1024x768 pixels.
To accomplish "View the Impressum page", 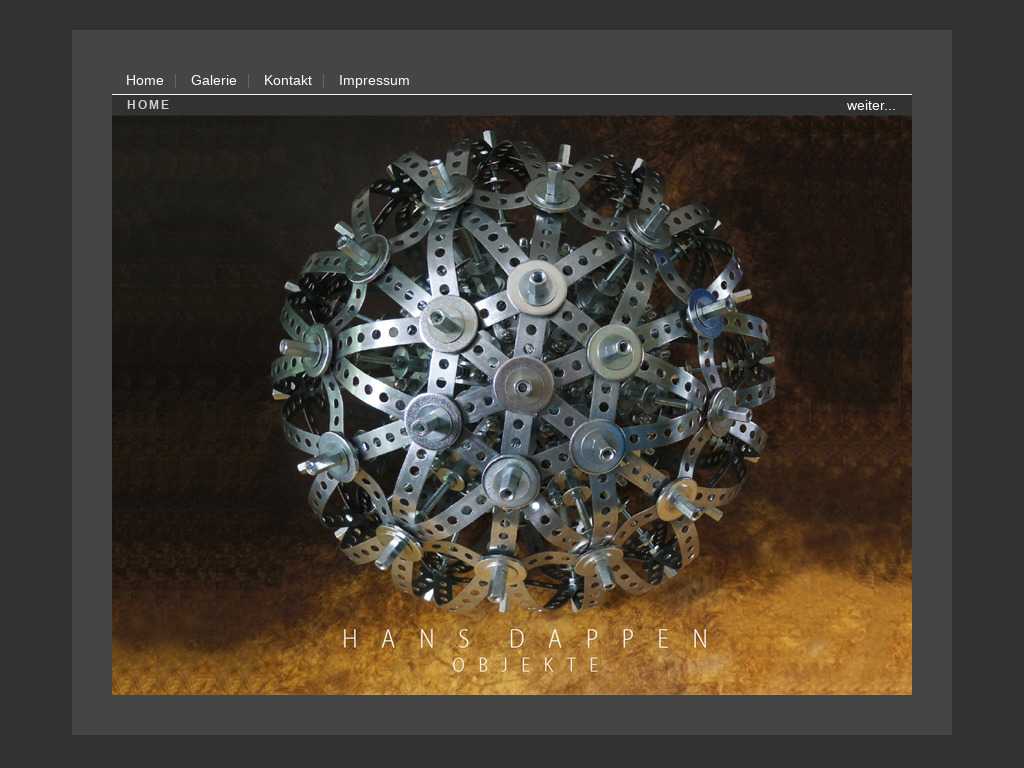I will pos(374,80).
